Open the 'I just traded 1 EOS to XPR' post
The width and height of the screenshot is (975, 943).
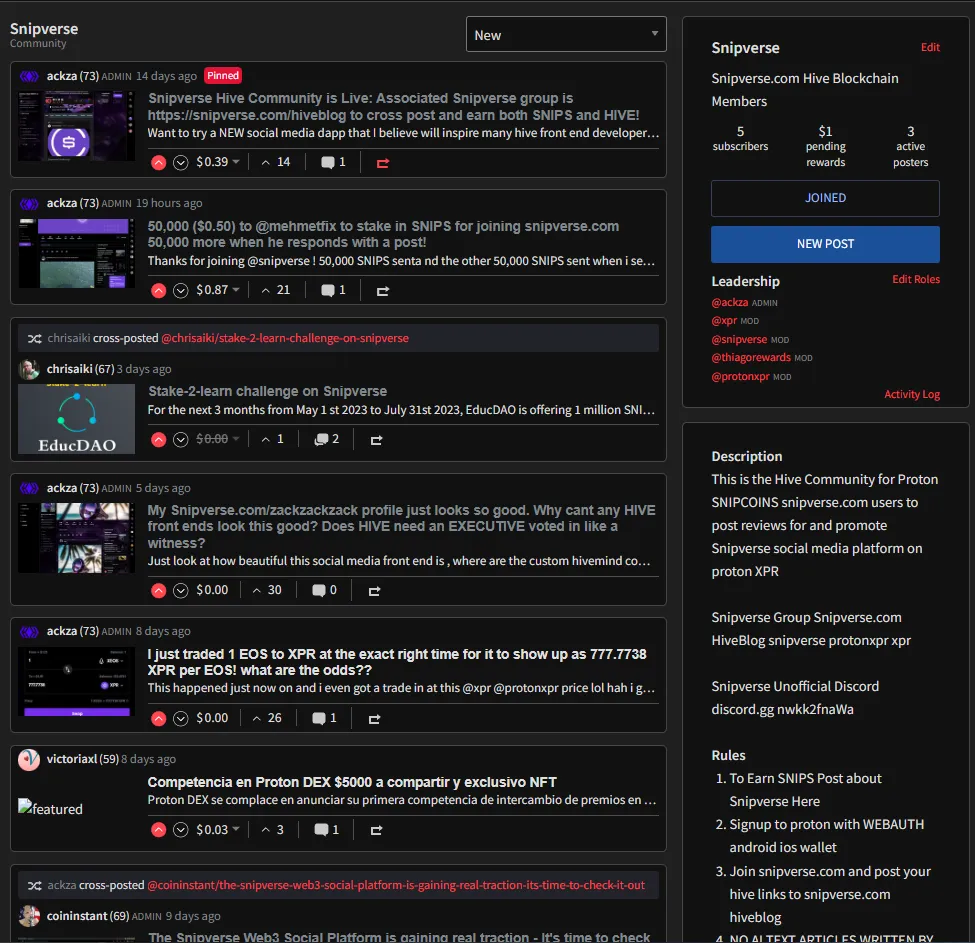[x=397, y=662]
